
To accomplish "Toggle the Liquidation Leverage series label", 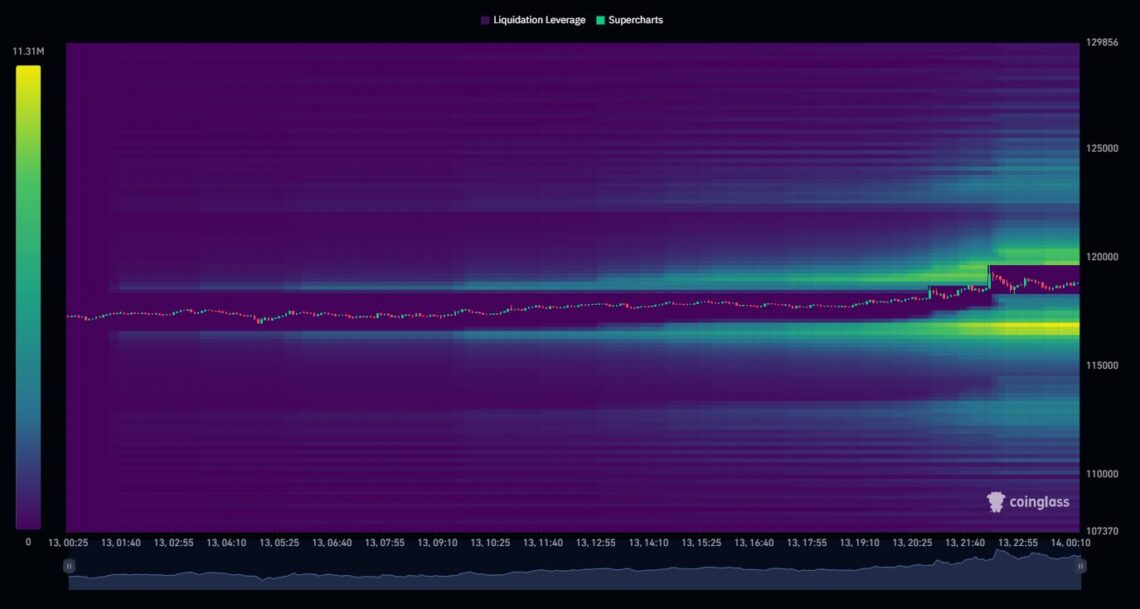I will coord(539,20).
